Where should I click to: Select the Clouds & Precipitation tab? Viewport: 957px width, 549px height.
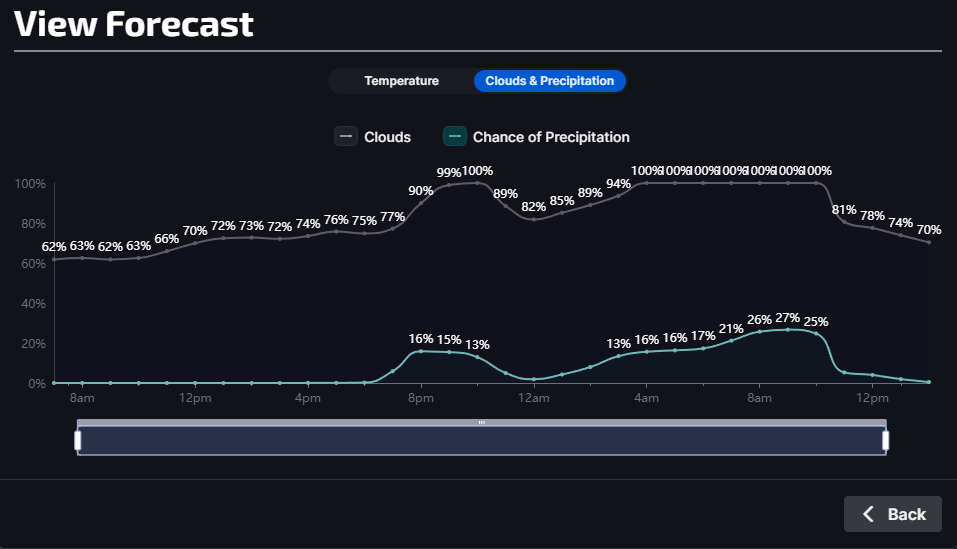point(549,81)
